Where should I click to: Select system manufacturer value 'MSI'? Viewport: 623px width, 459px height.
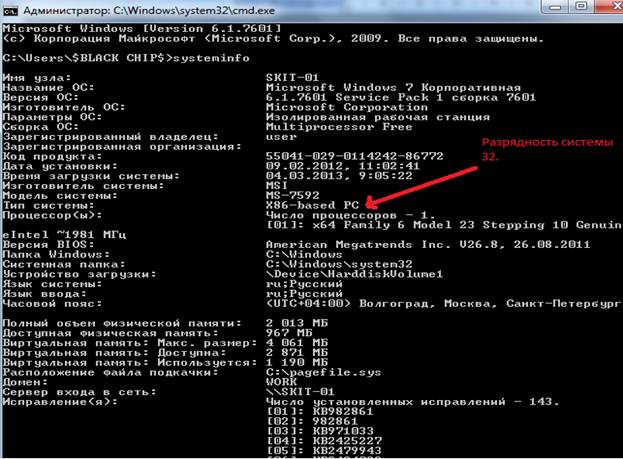pos(277,186)
